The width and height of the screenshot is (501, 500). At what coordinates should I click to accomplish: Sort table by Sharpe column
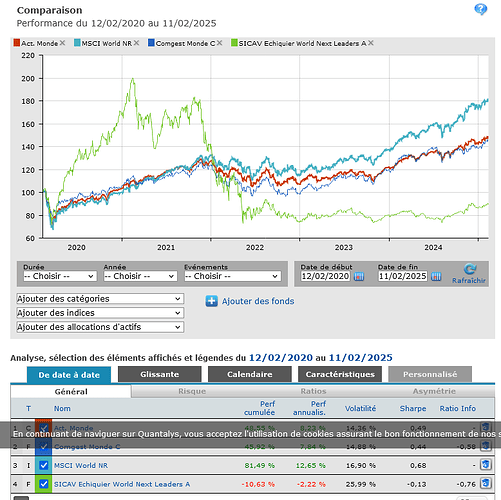coord(413,408)
